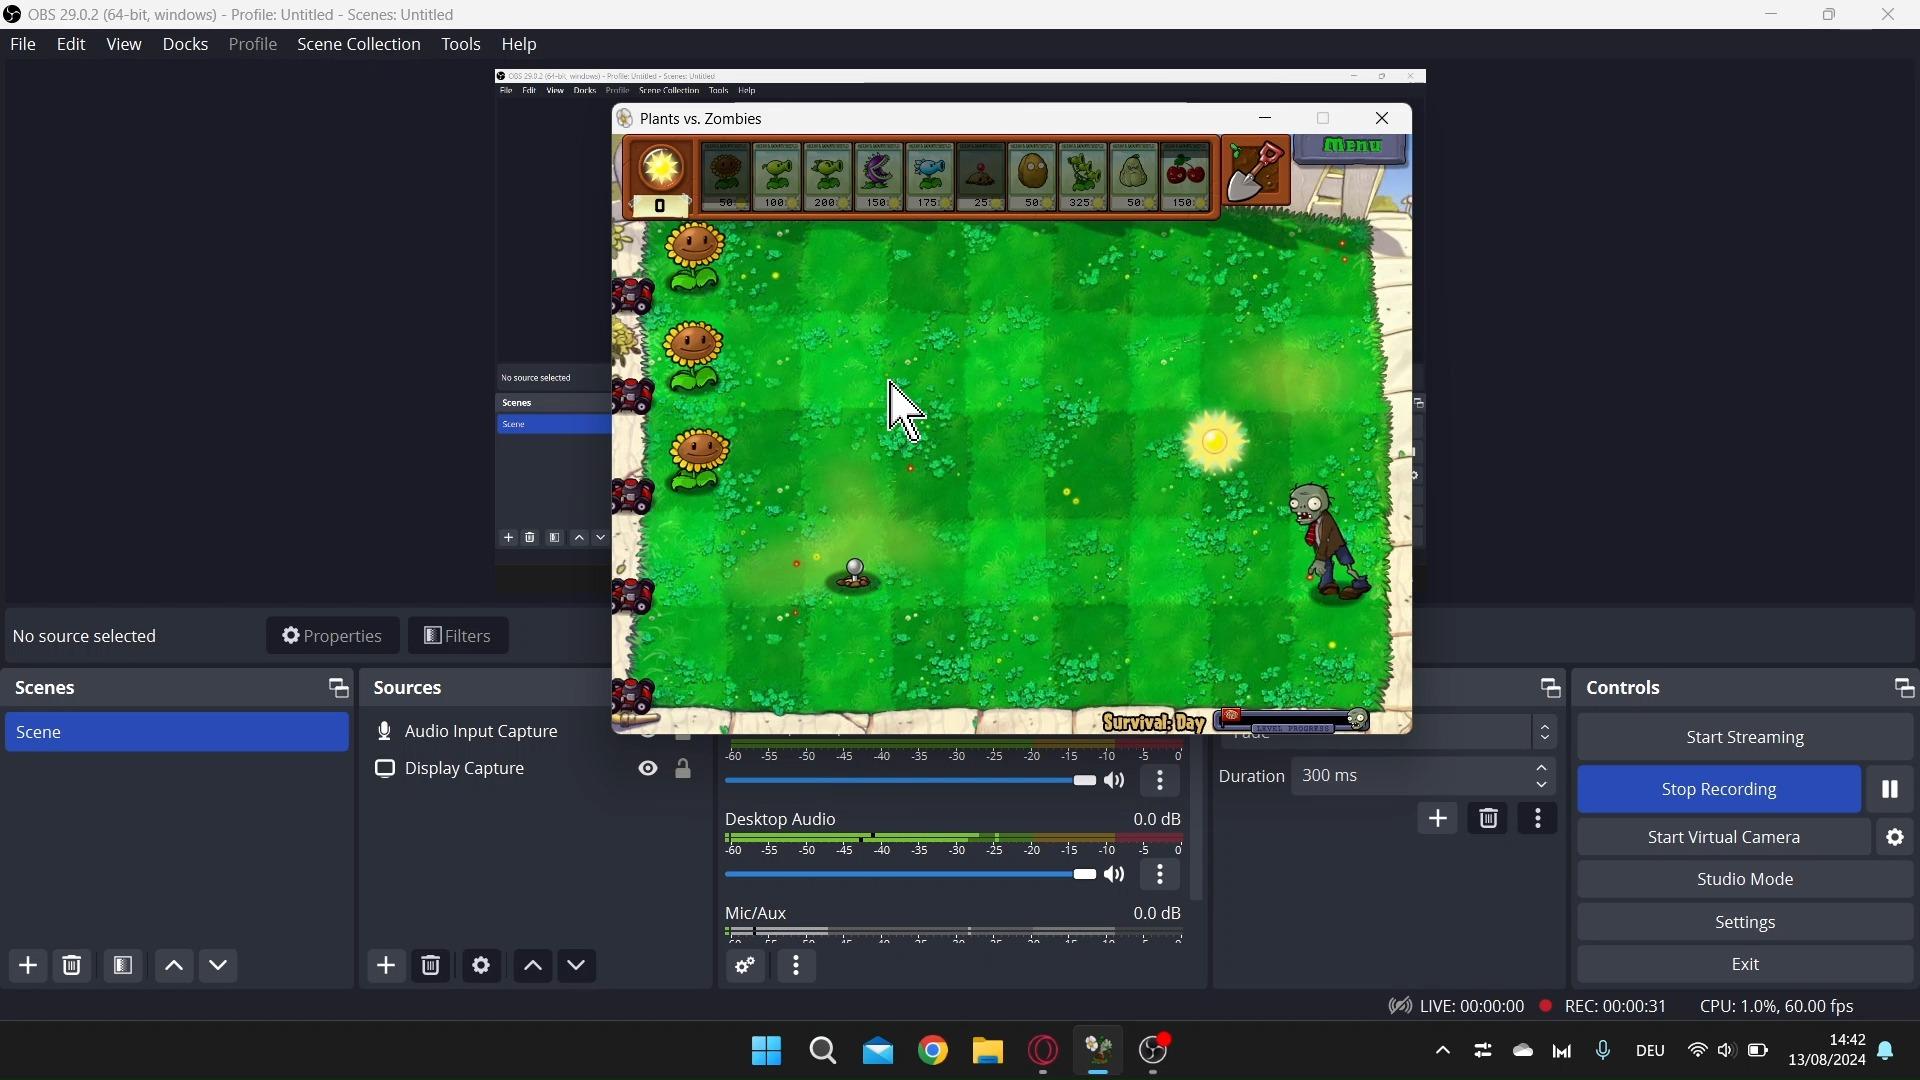Remove configurable transition trash icon

(x=1489, y=819)
